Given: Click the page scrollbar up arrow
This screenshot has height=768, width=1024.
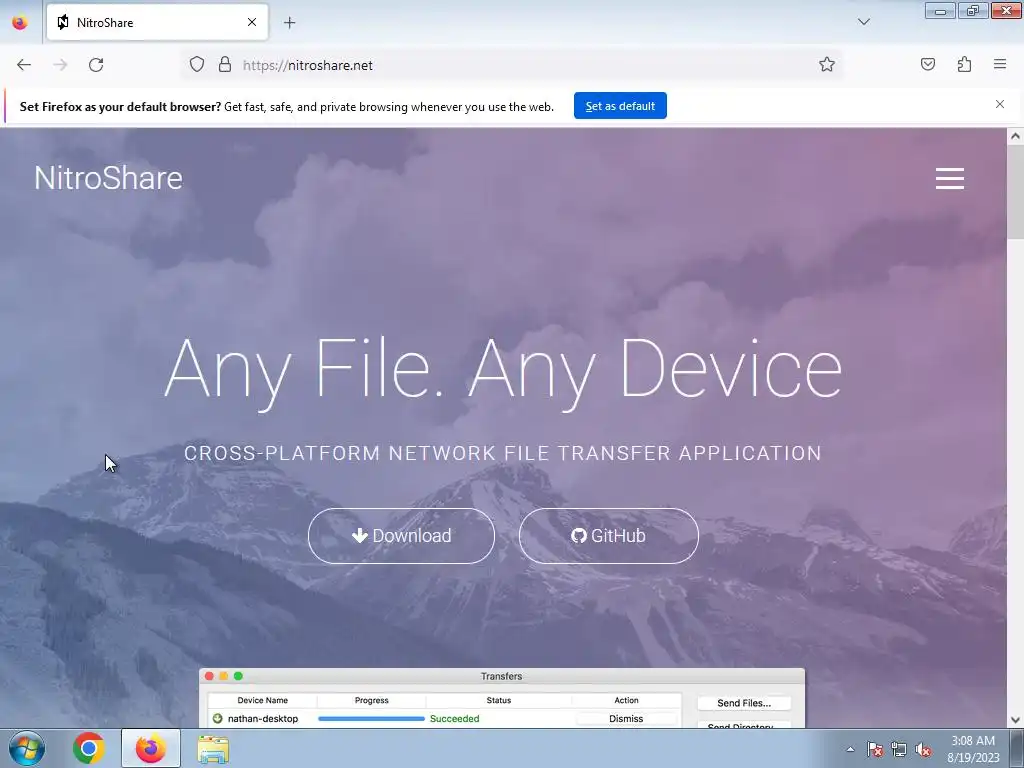Looking at the screenshot, I should click(1015, 136).
